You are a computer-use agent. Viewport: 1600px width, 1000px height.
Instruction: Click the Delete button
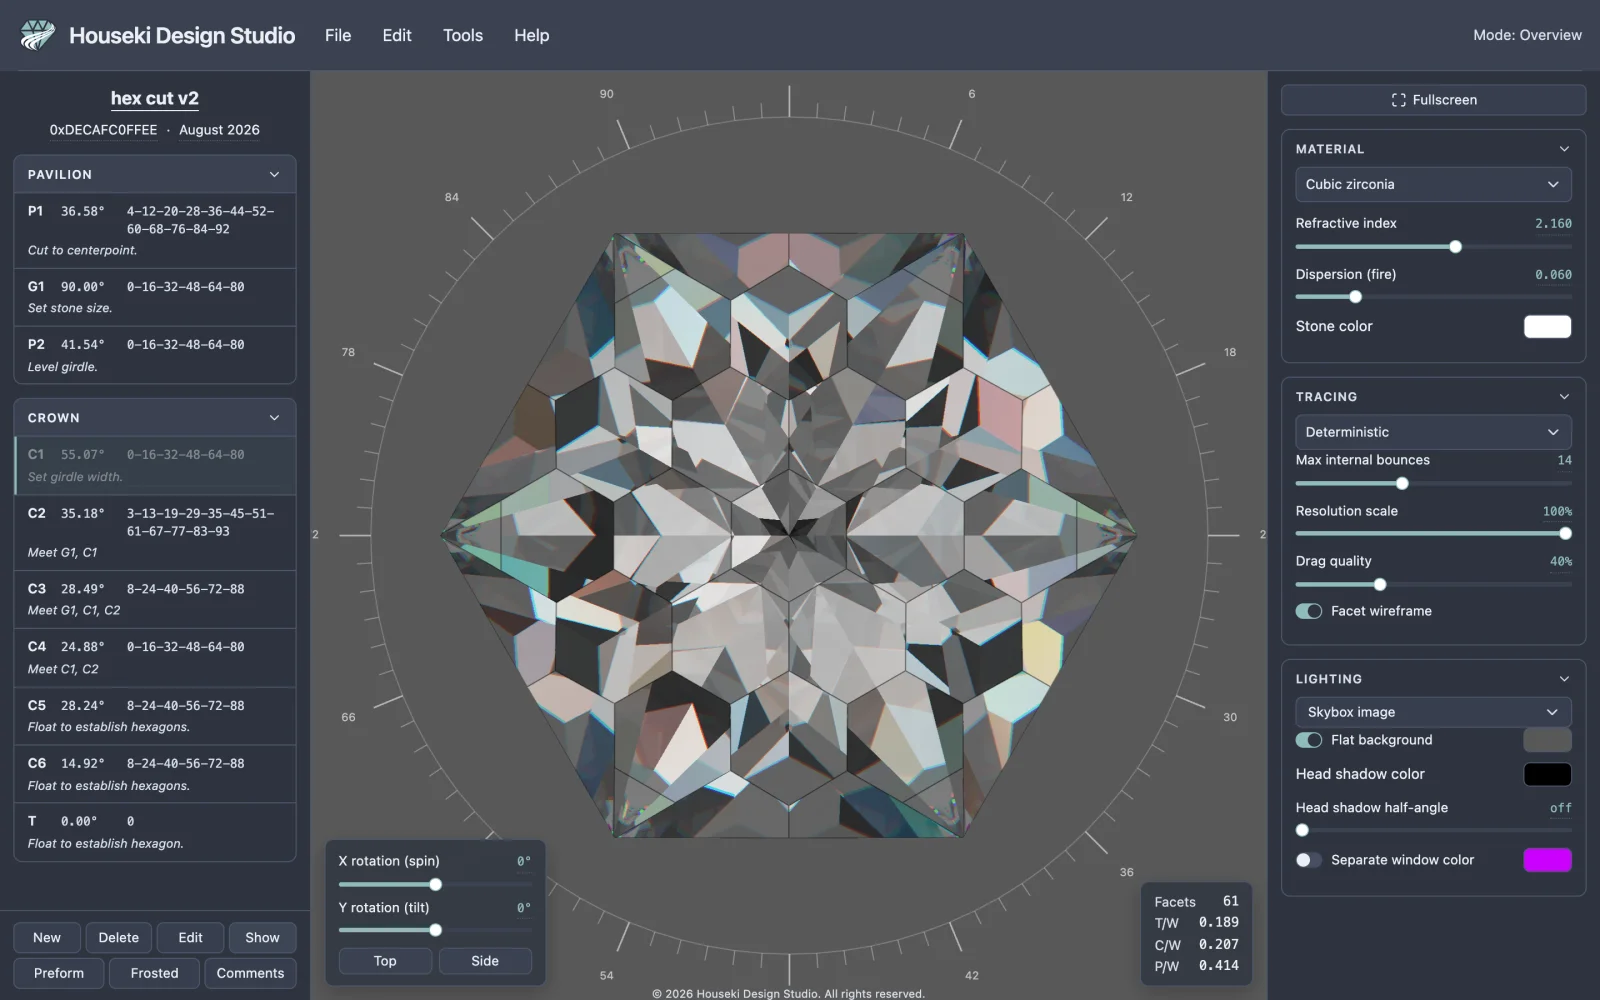pyautogui.click(x=119, y=938)
